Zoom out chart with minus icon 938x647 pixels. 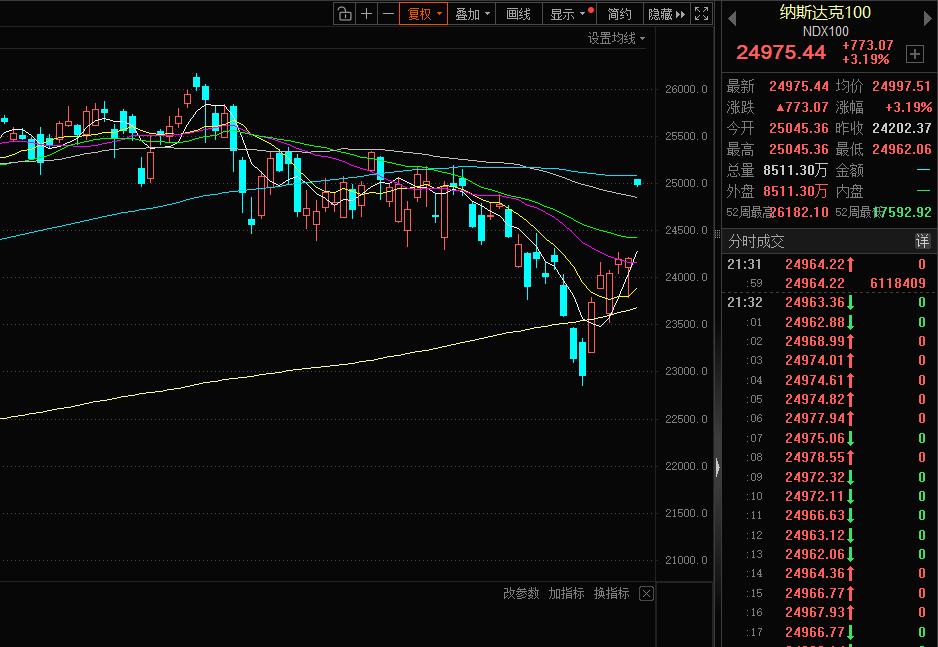(388, 14)
